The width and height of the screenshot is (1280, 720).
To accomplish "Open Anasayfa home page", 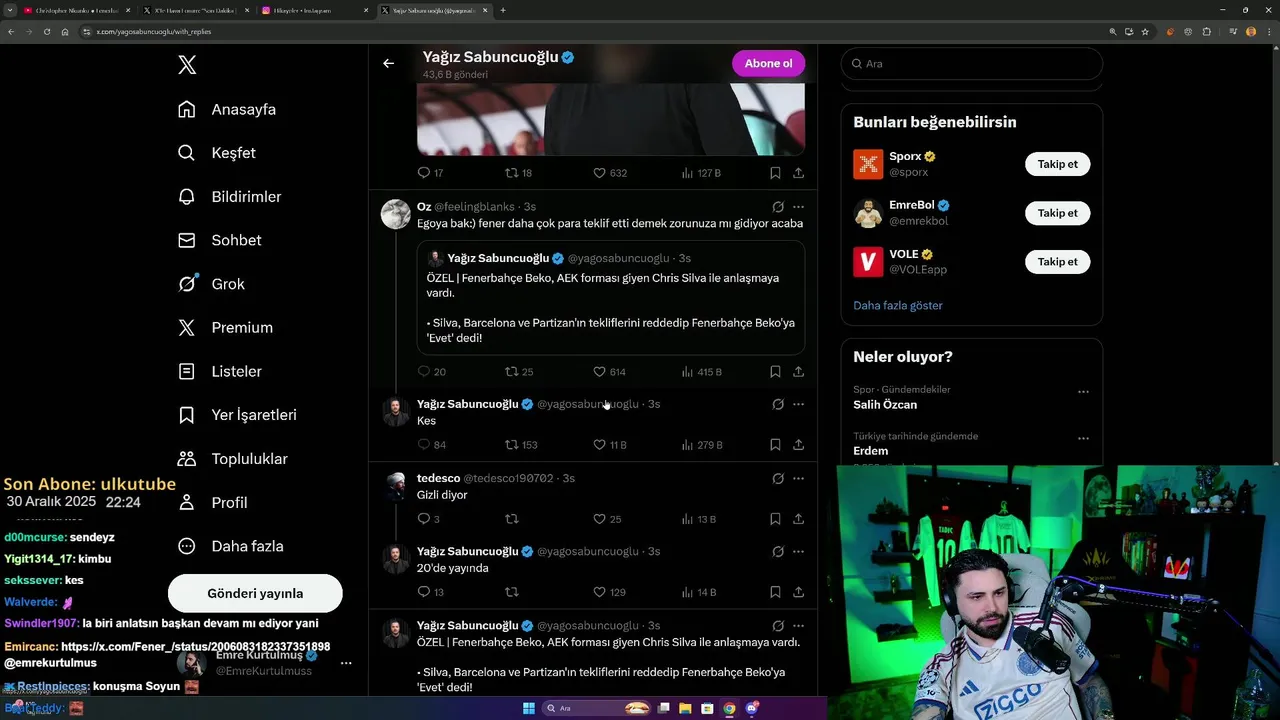I will (x=227, y=109).
